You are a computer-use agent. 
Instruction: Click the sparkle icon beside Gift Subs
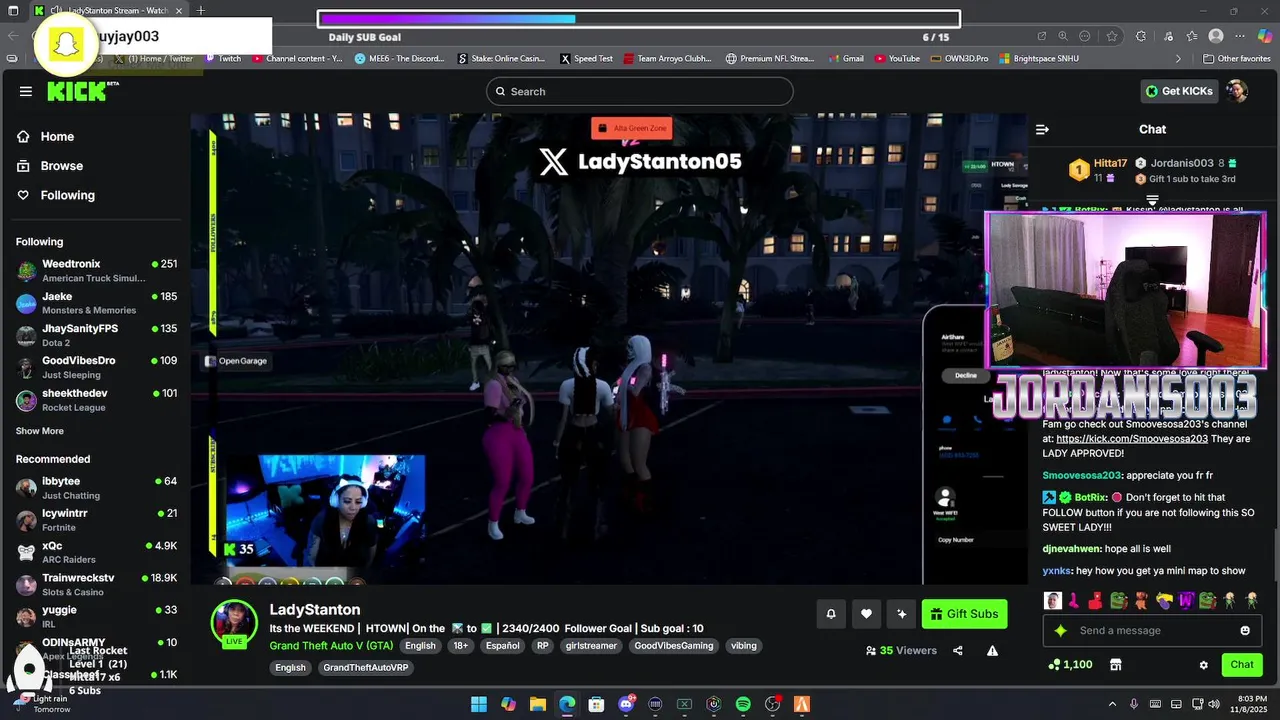[902, 614]
